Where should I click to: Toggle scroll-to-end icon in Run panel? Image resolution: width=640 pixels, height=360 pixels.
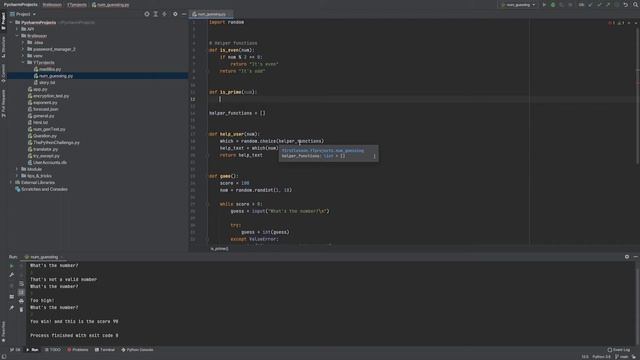pos(21,292)
